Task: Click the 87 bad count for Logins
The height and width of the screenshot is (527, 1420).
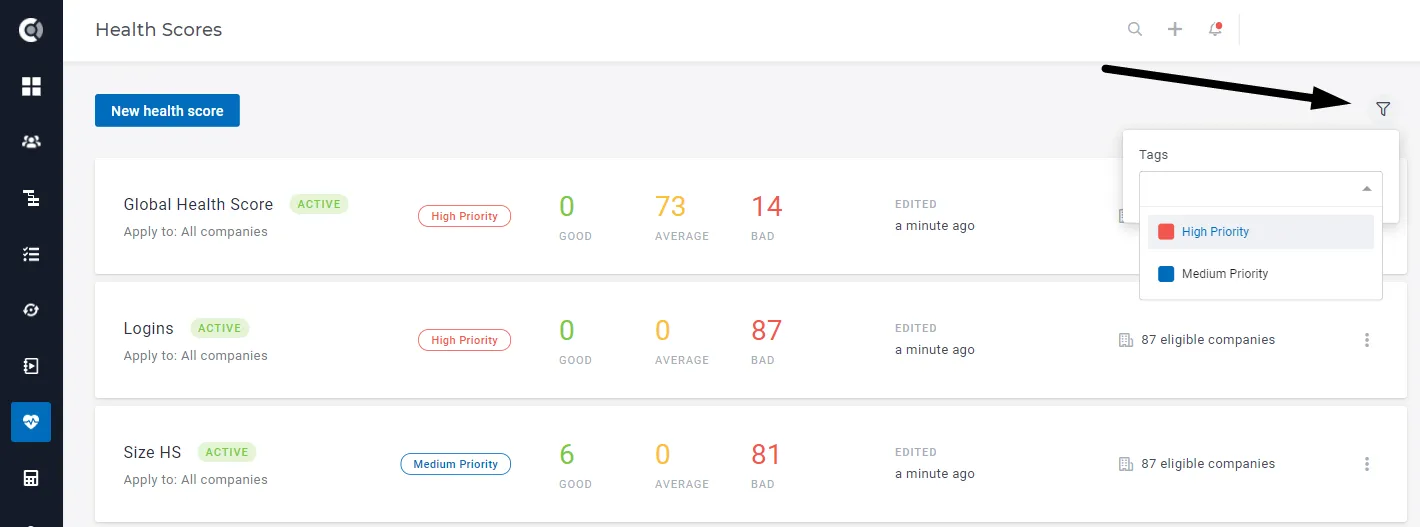Action: click(767, 330)
